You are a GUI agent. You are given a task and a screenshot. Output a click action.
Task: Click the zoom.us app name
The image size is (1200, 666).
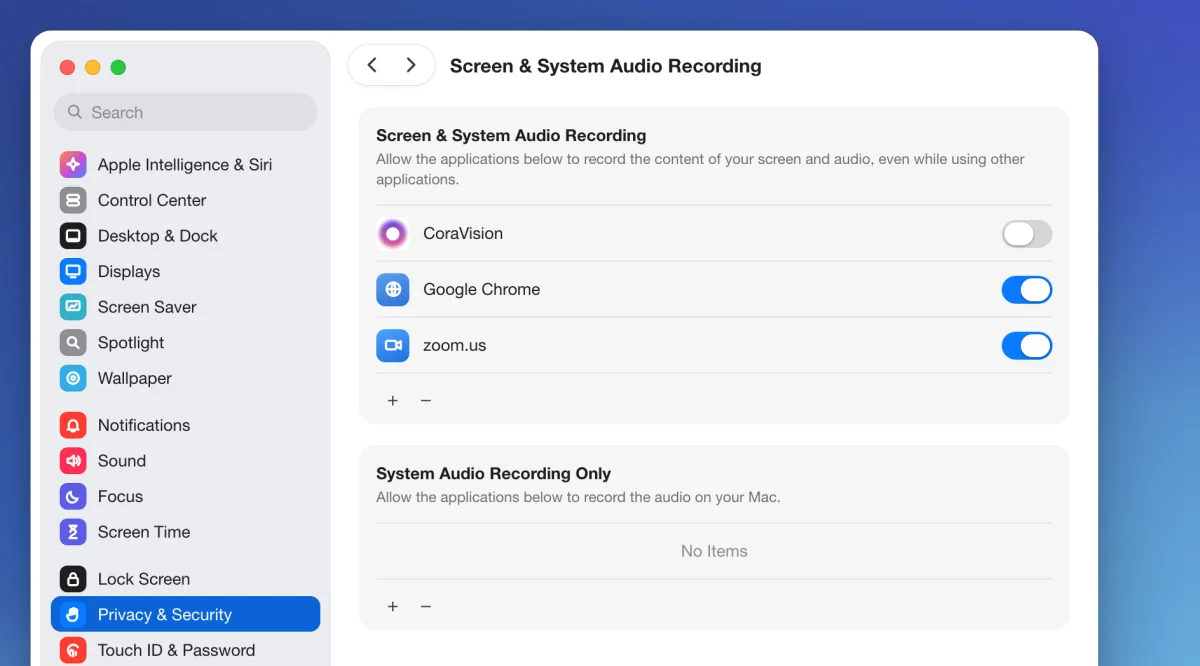[455, 346]
